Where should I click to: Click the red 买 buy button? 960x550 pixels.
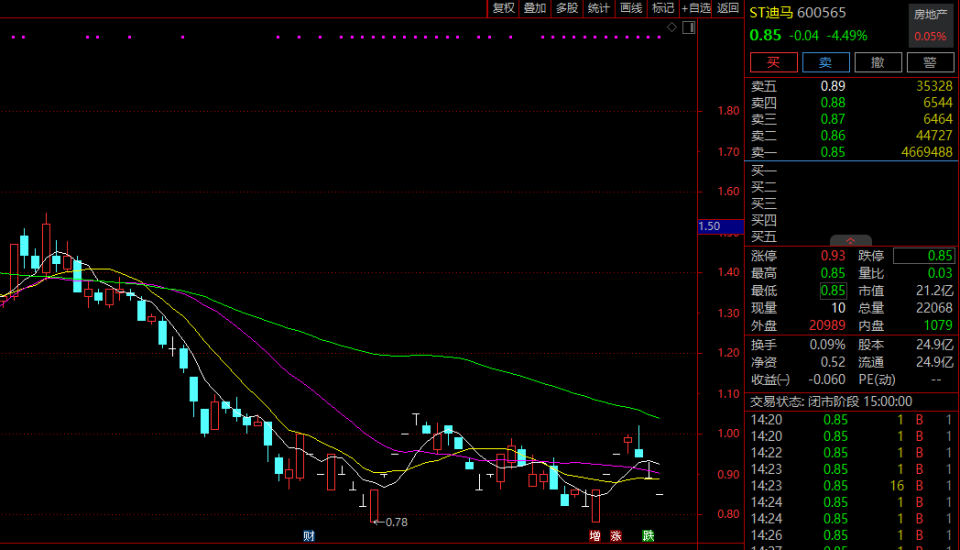click(x=774, y=62)
